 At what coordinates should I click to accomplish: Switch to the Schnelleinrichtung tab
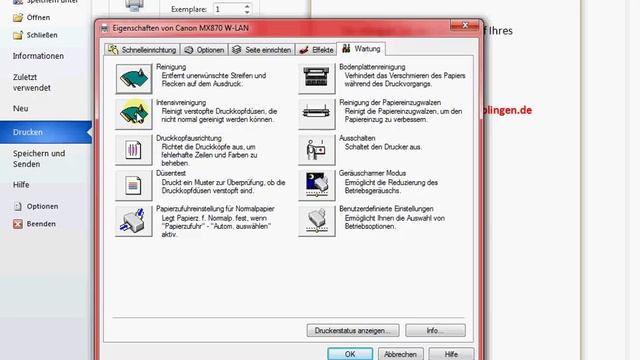click(142, 50)
